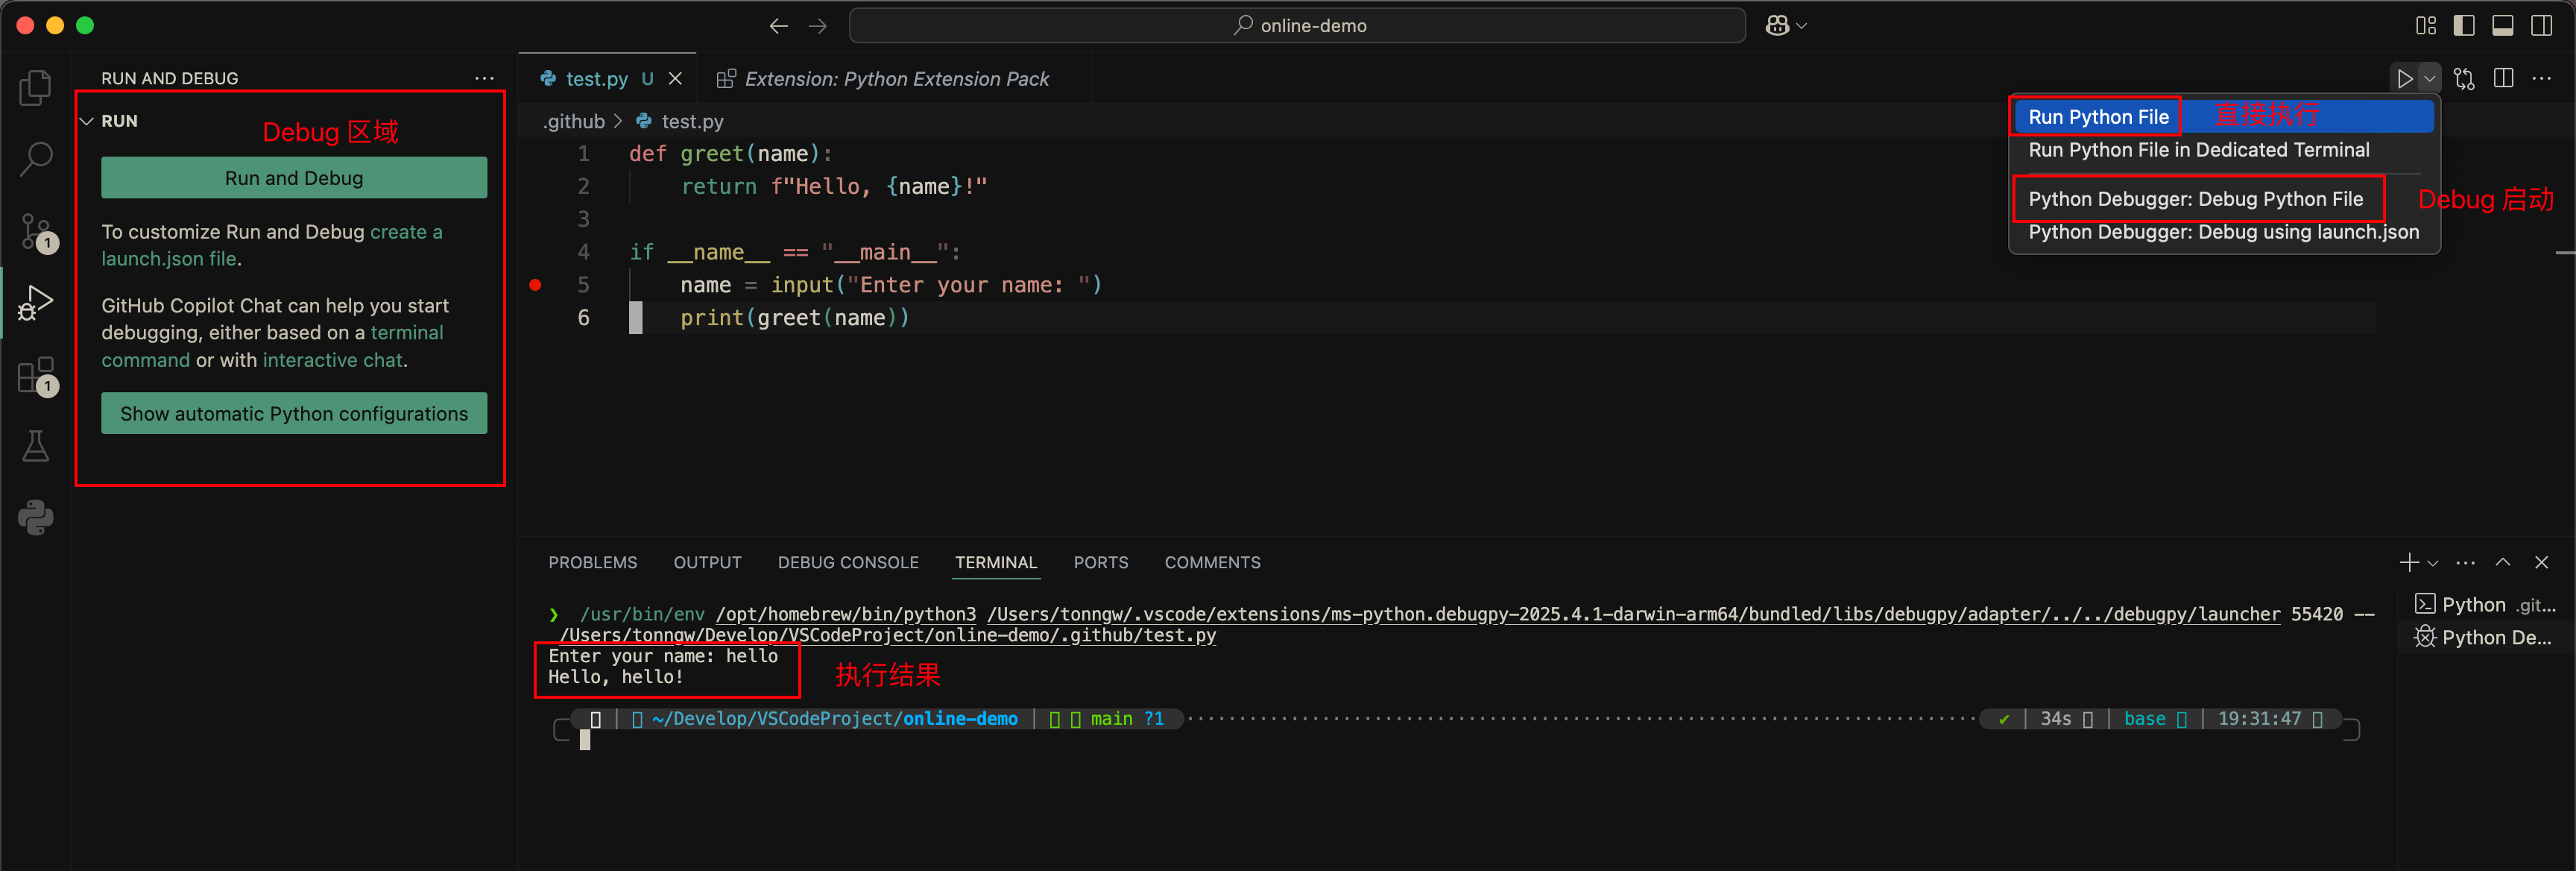Open the Extensions view
Viewport: 2576px width, 871px height.
point(36,376)
